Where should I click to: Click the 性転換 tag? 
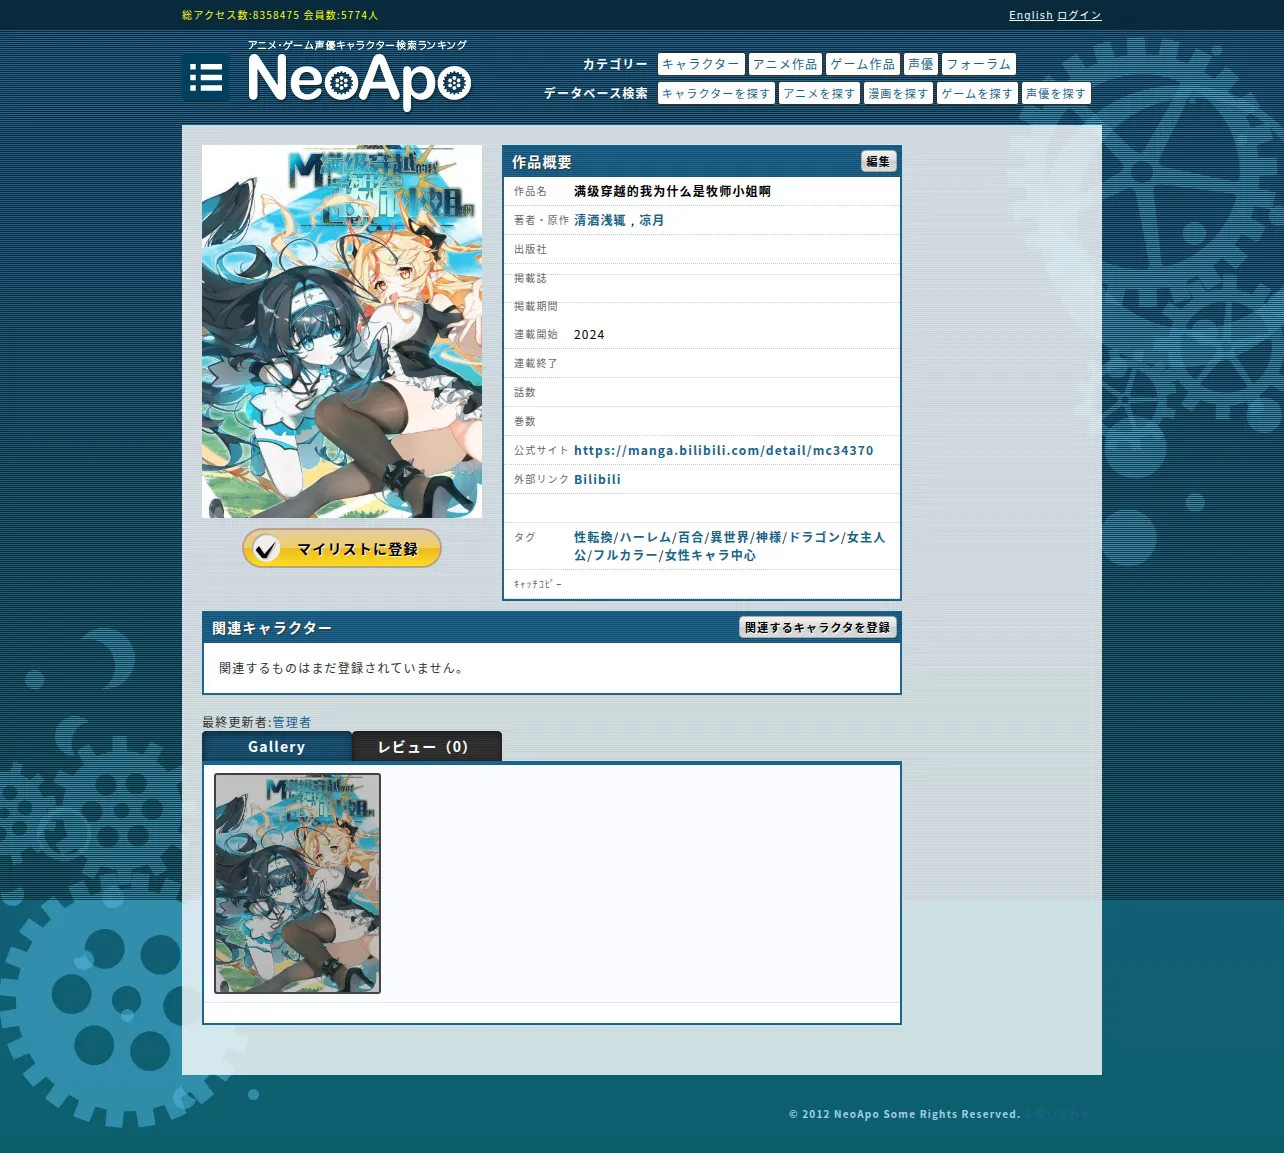click(593, 537)
